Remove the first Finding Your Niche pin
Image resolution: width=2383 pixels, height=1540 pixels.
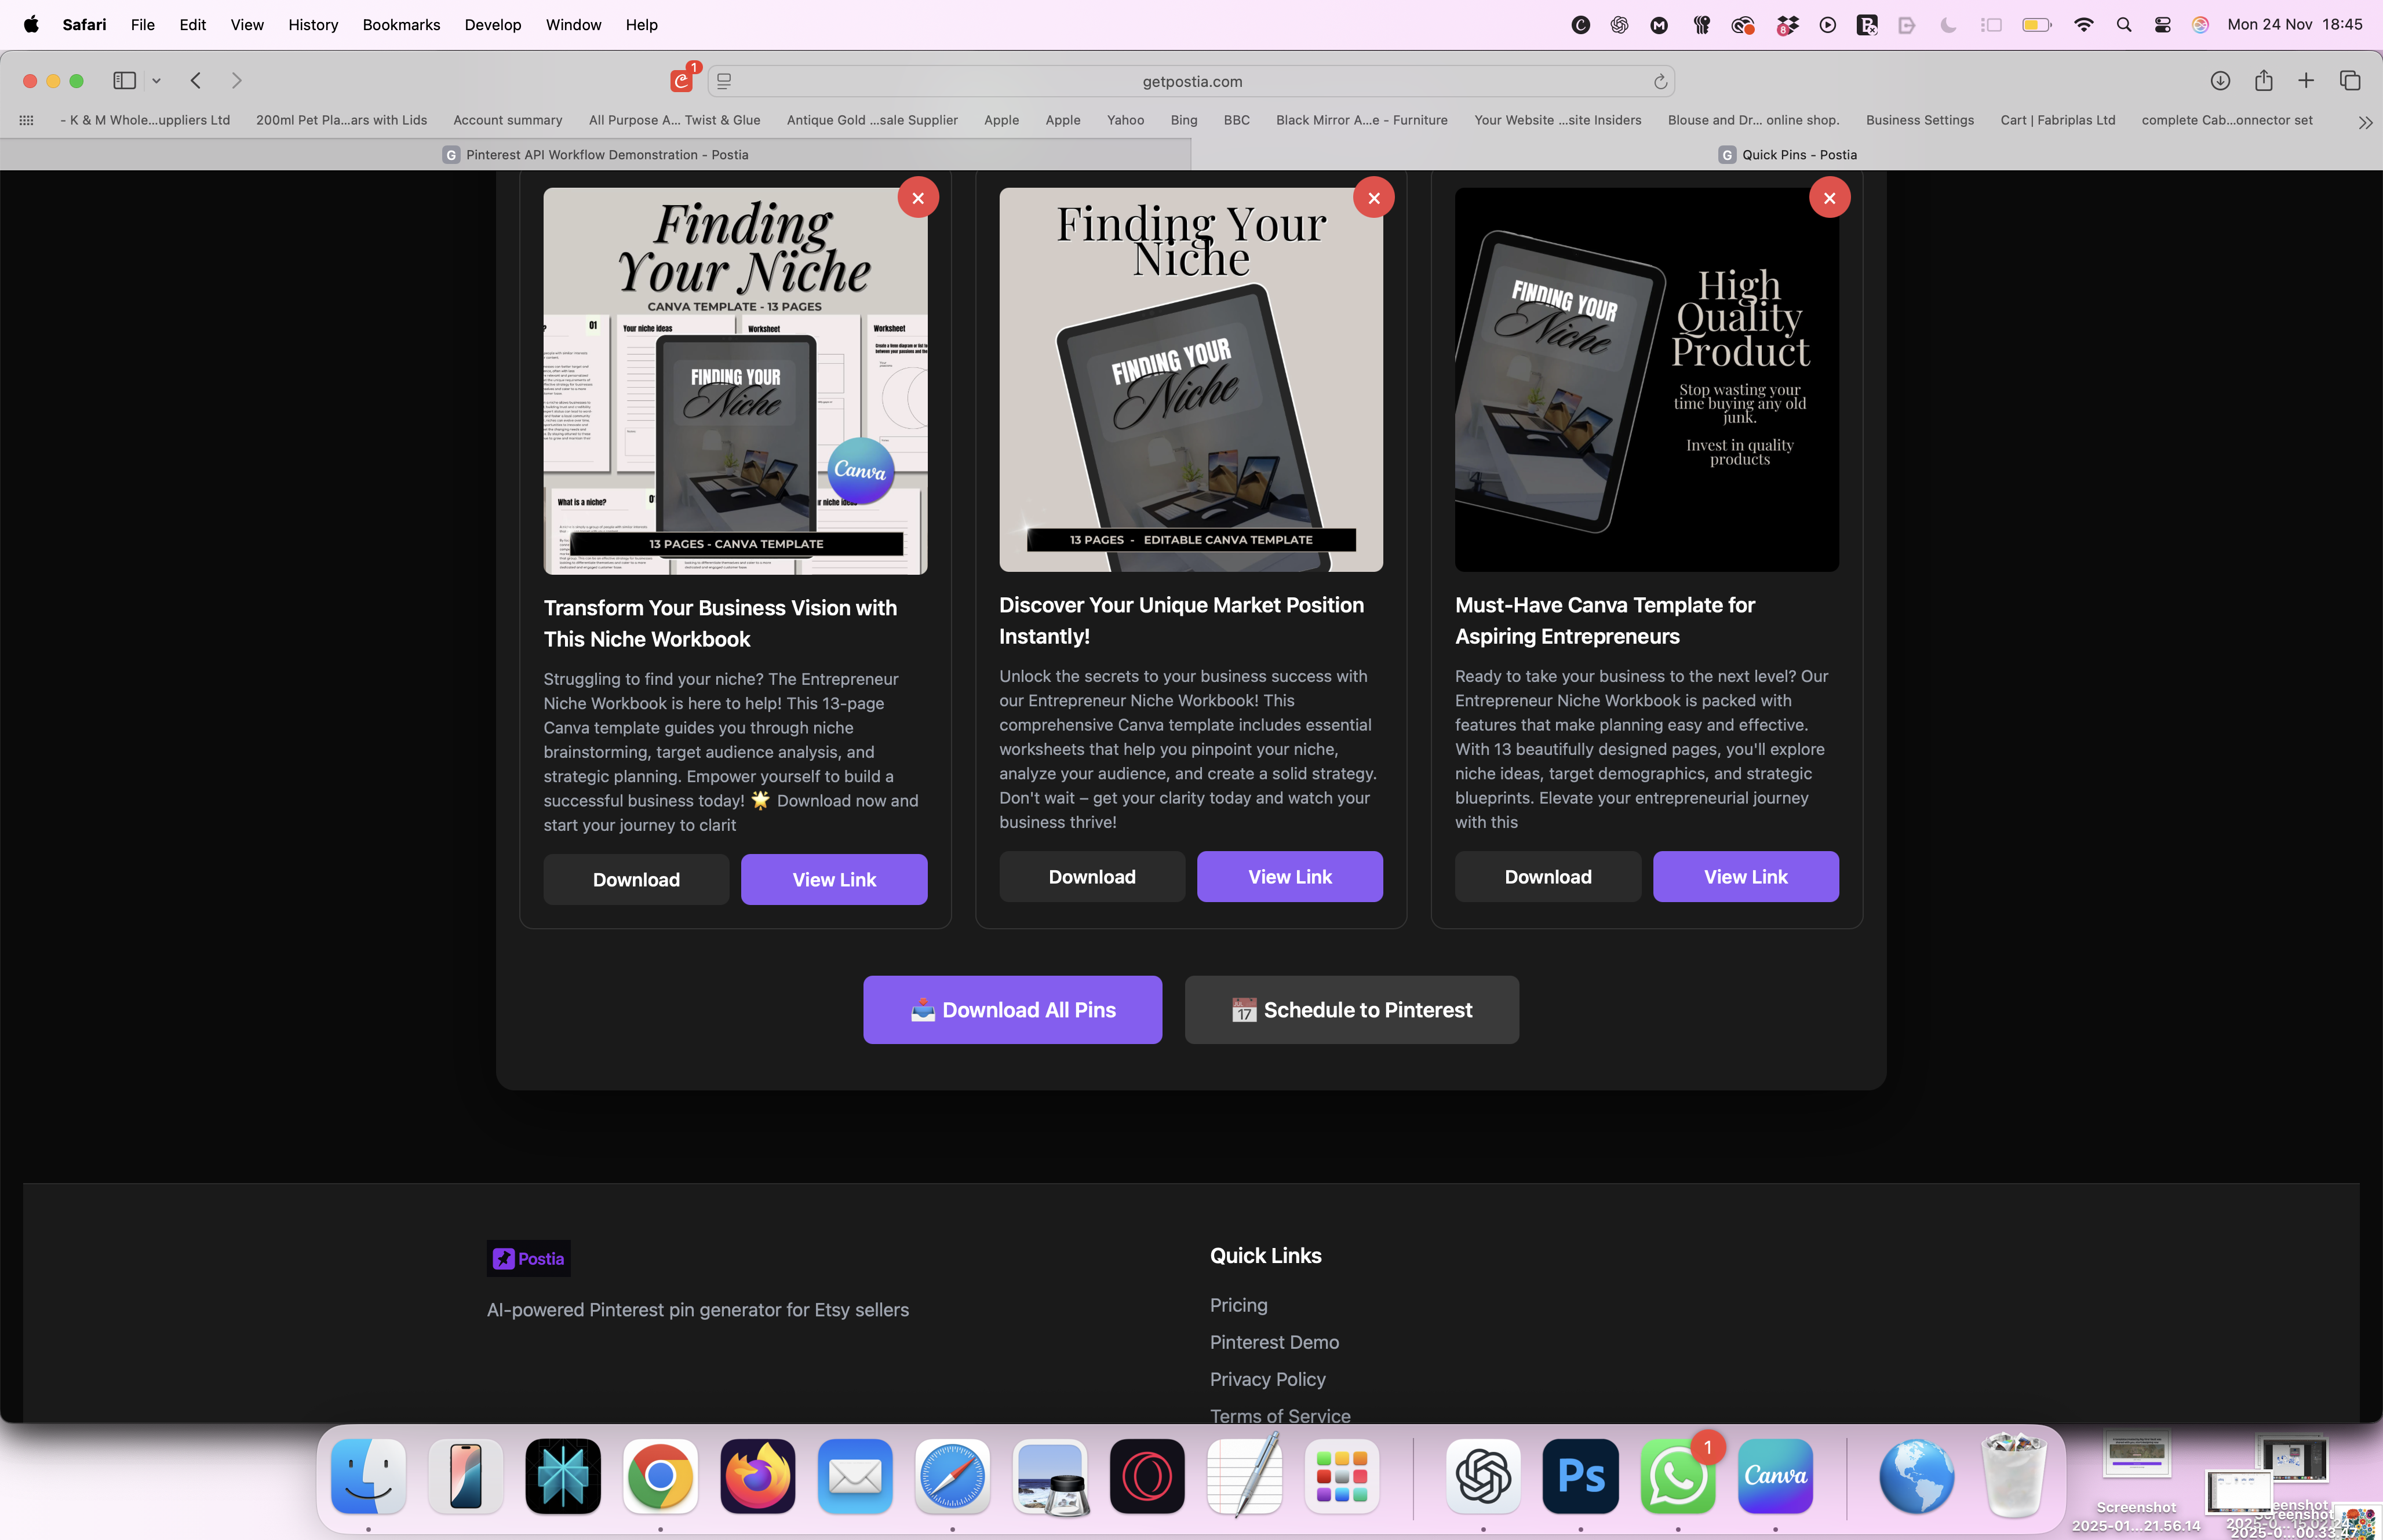point(917,198)
